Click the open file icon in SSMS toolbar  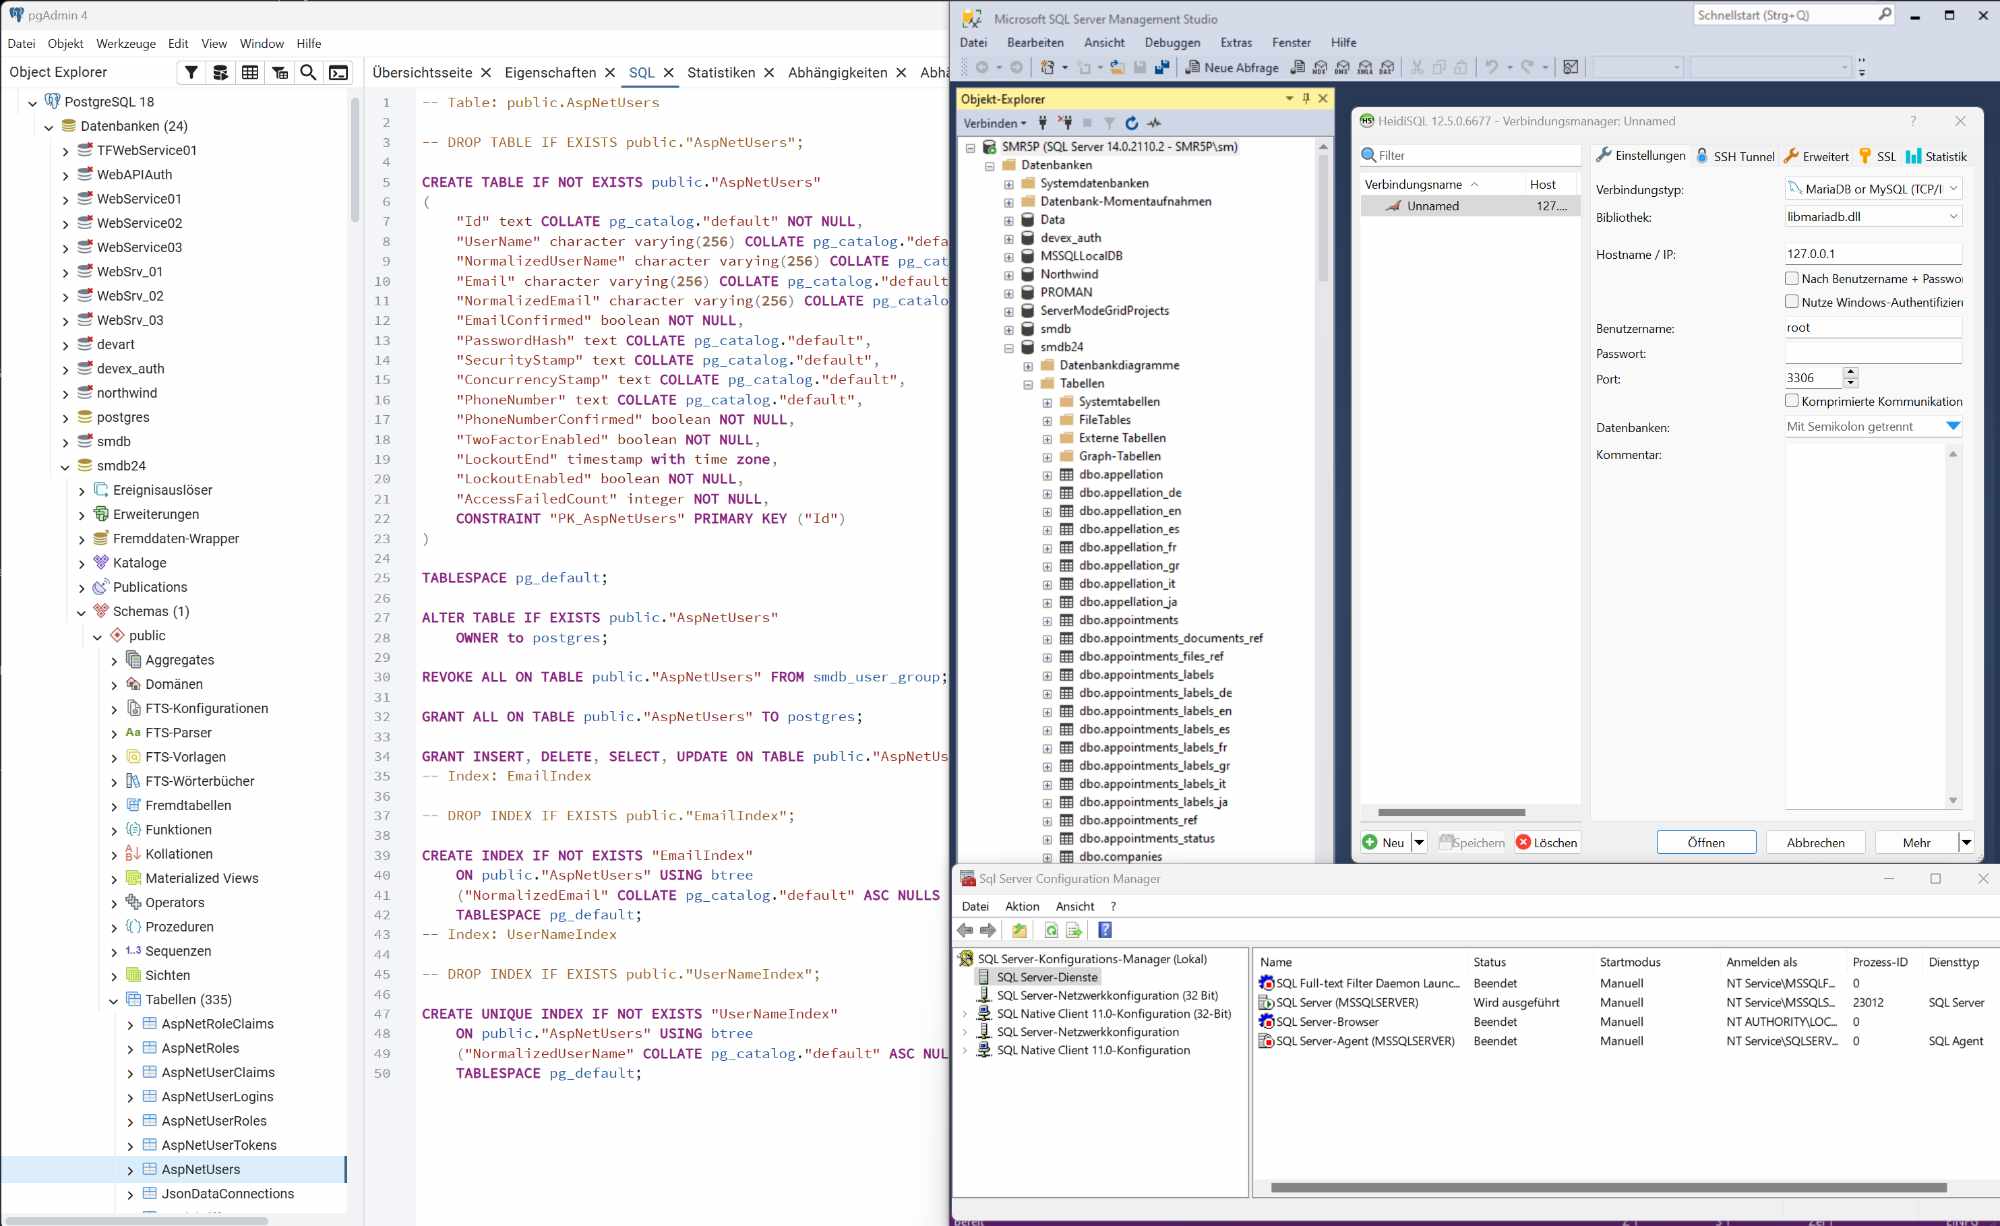(1117, 67)
